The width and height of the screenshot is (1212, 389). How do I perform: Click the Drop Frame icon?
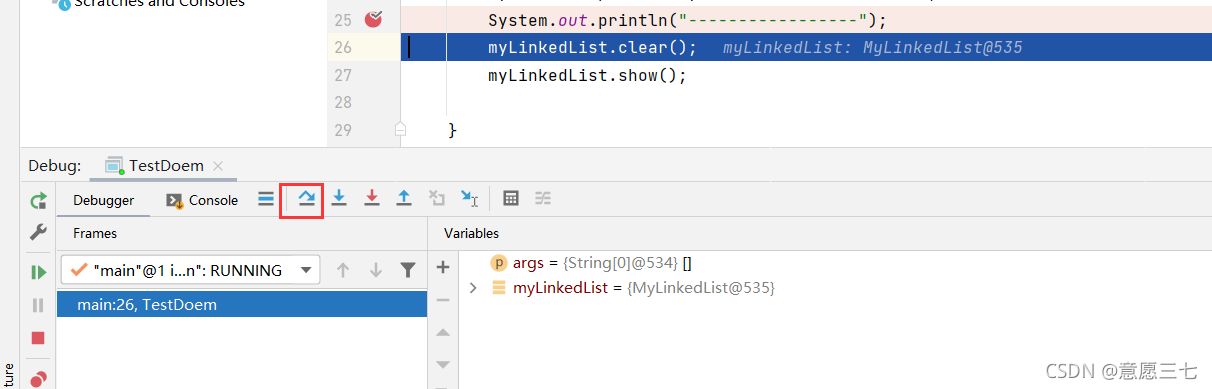[436, 199]
